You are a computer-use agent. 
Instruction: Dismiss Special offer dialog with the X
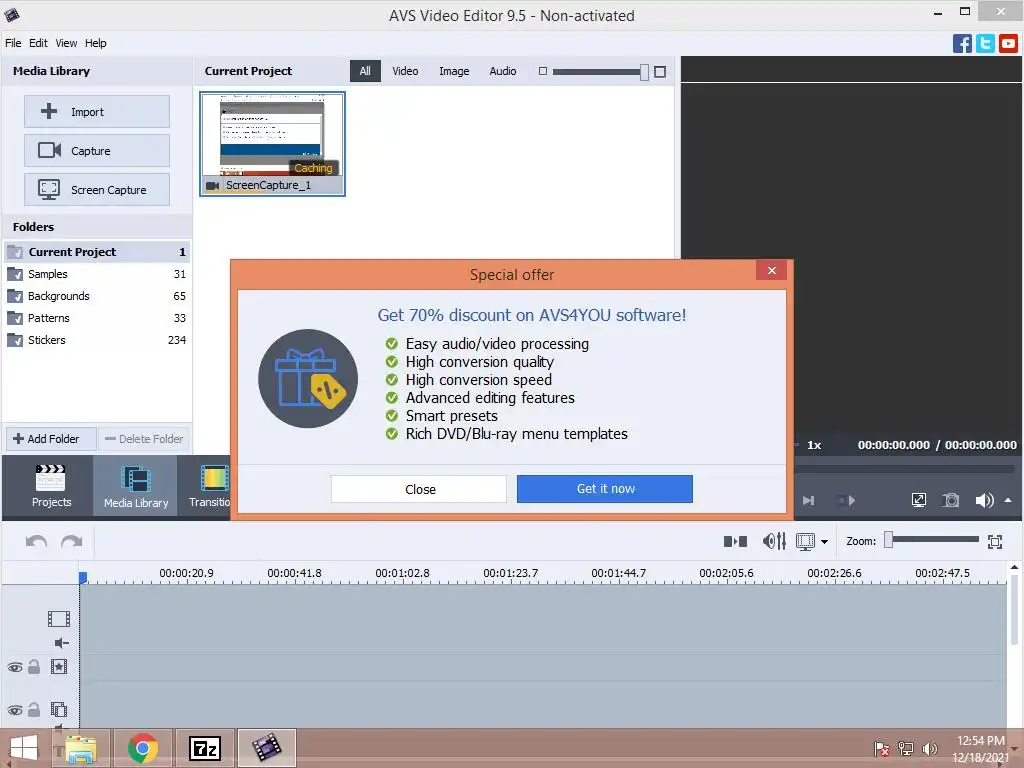coord(771,270)
